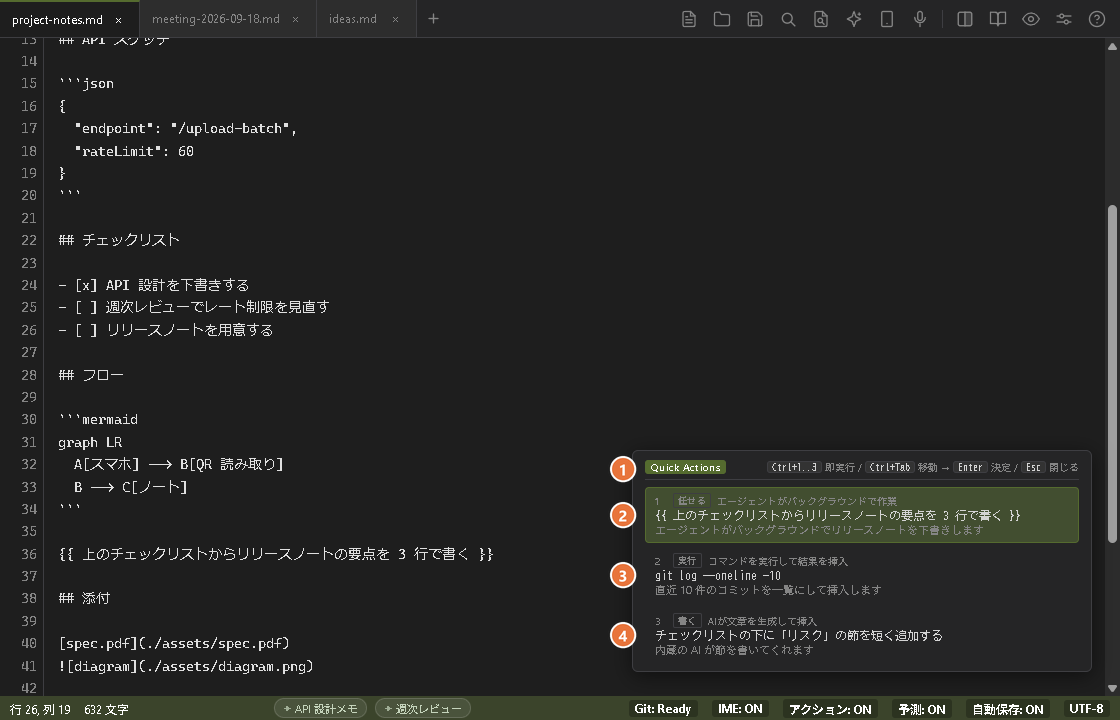Click the AI sparkle icon
Screen dimensions: 1120x720
[x=854, y=19]
